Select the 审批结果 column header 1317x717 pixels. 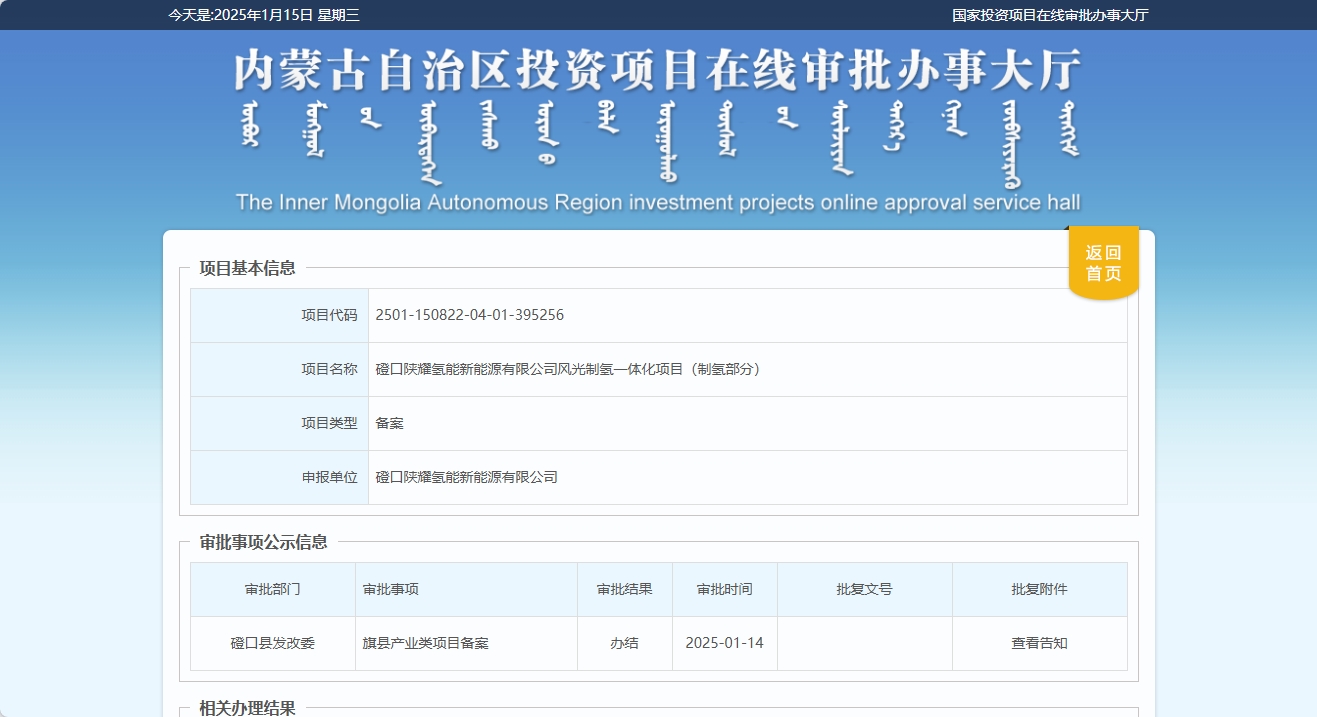[x=624, y=589]
